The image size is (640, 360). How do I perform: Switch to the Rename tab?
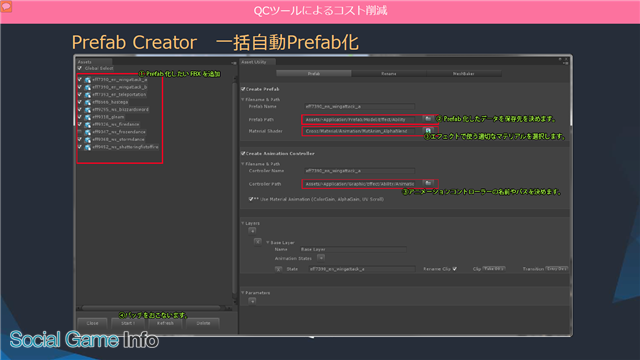[x=389, y=73]
